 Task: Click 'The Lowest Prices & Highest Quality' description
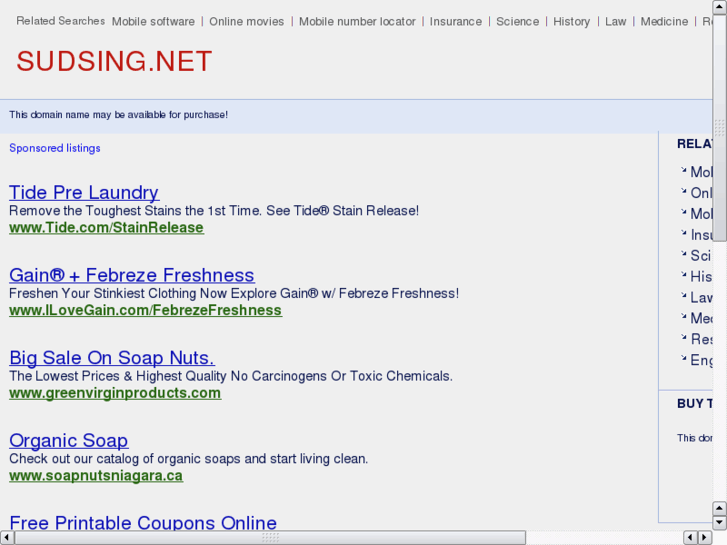[231, 376]
